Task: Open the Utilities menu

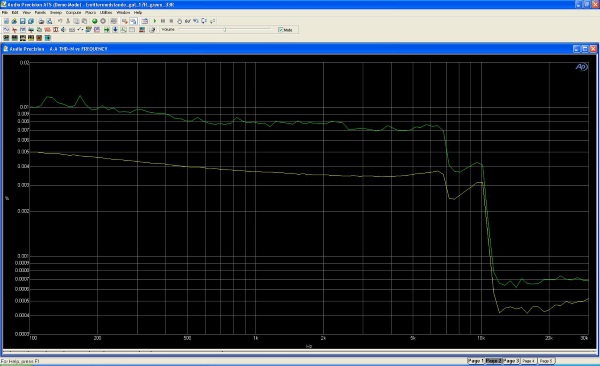Action: click(x=106, y=13)
